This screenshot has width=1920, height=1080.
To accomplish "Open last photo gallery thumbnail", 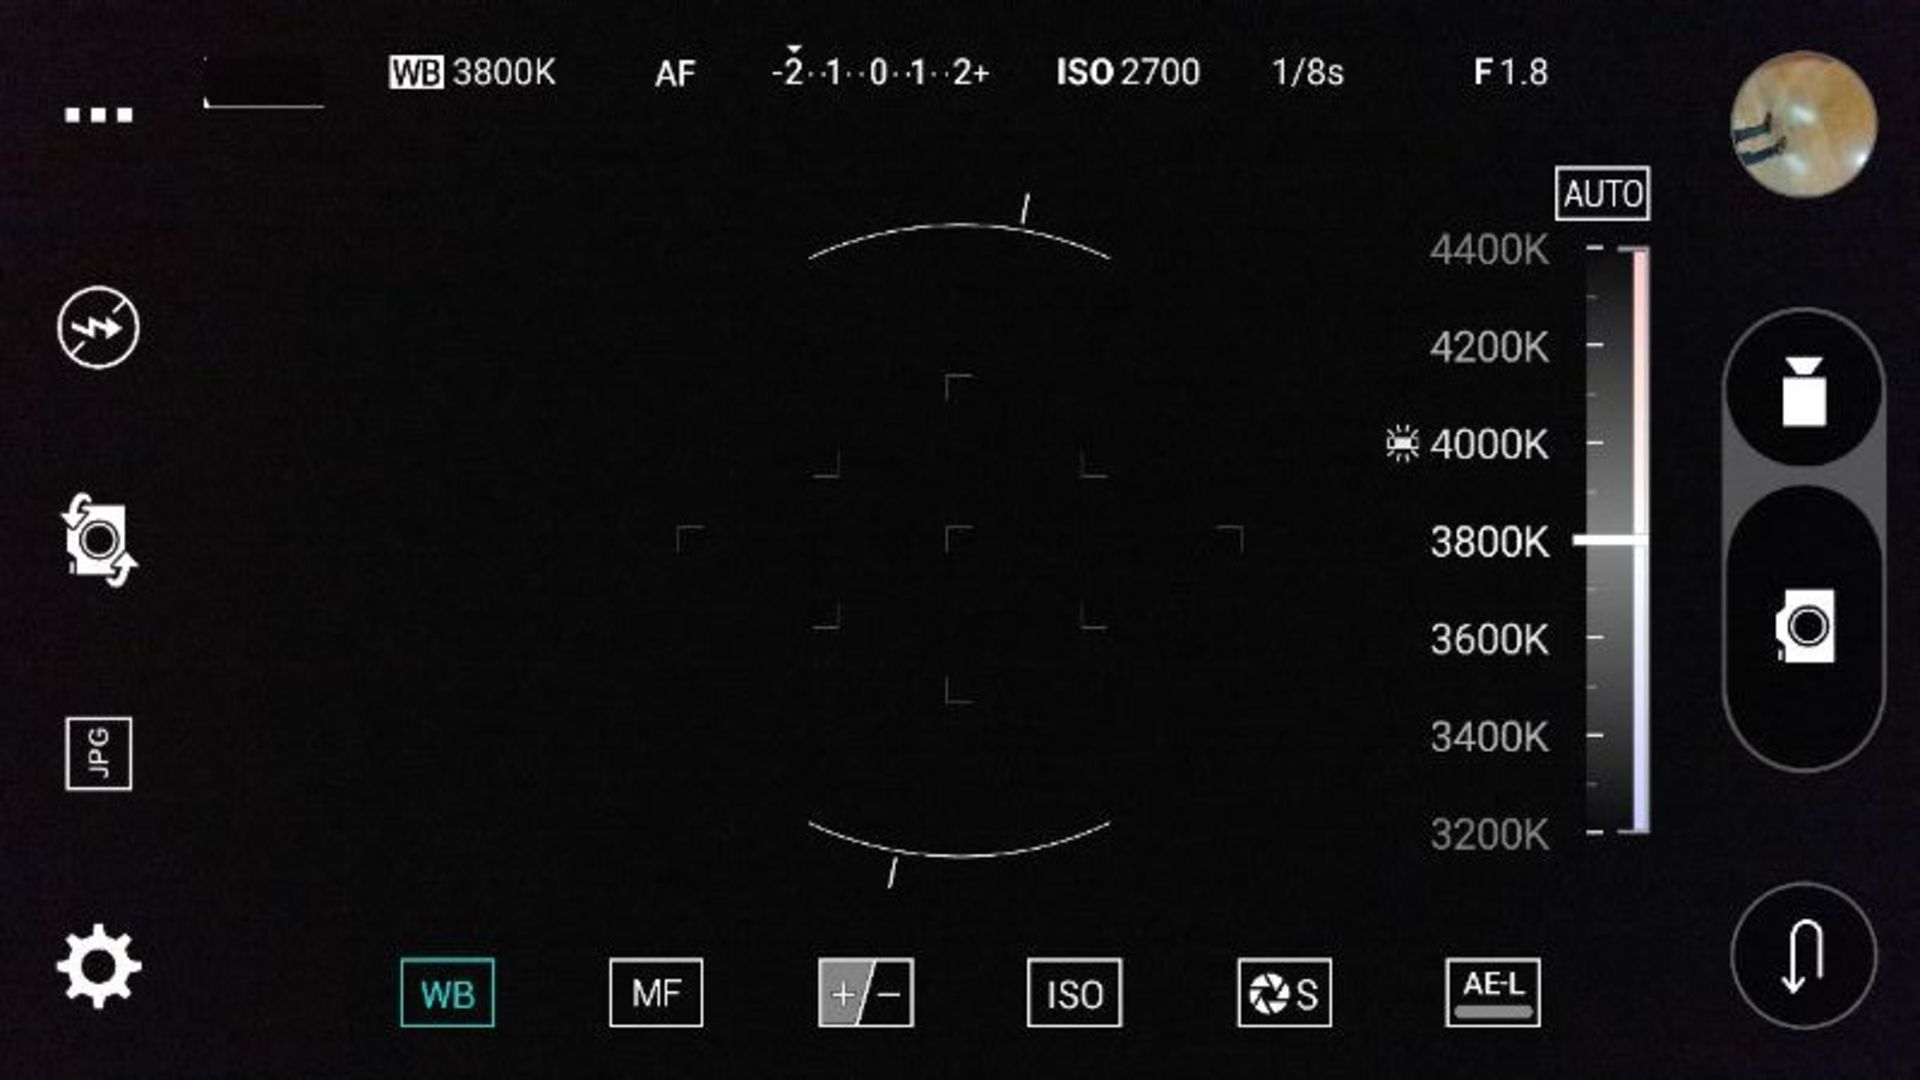I will click(1803, 124).
